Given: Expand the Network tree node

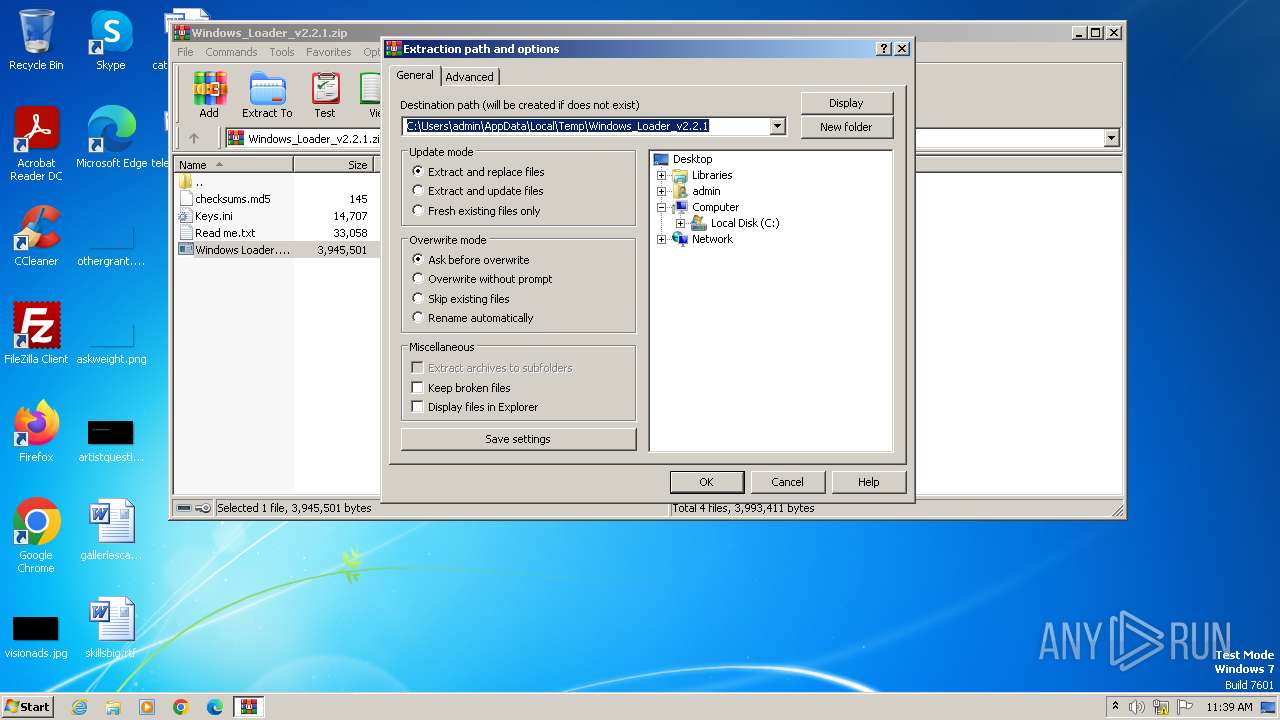Looking at the screenshot, I should [x=661, y=239].
